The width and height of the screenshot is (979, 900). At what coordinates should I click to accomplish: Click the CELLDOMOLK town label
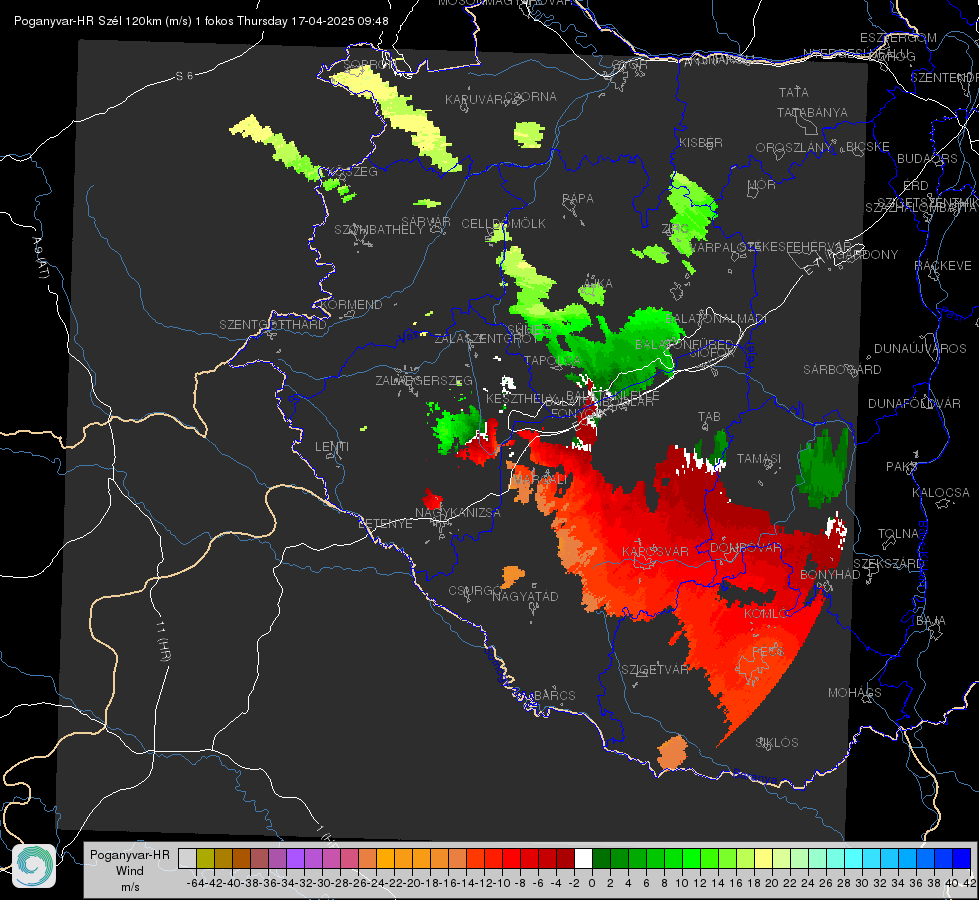tap(503, 224)
